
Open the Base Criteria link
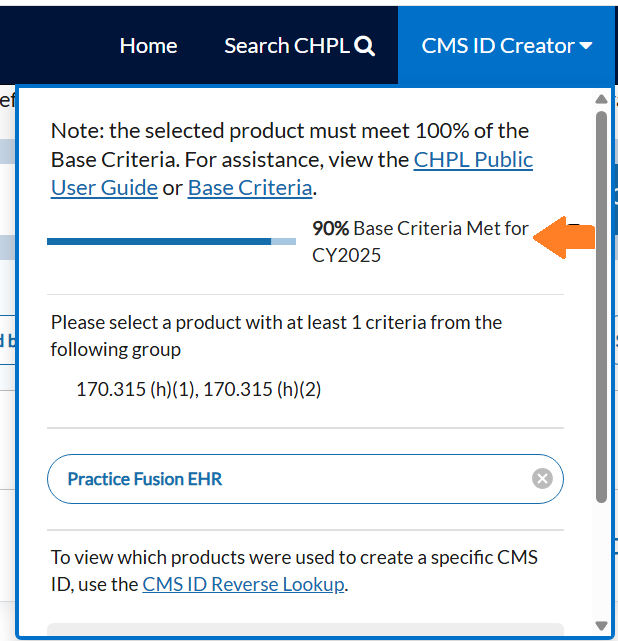pyautogui.click(x=250, y=187)
